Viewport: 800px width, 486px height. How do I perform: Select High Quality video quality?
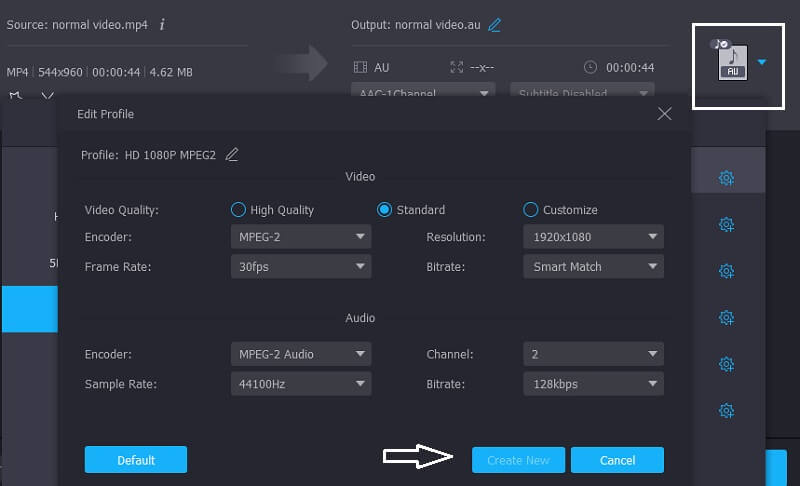click(272, 210)
